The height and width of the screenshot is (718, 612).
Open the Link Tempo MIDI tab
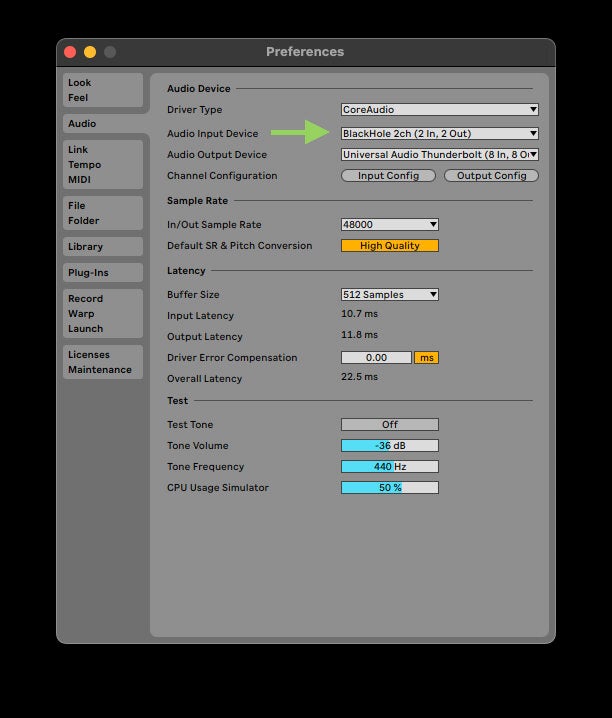(103, 164)
